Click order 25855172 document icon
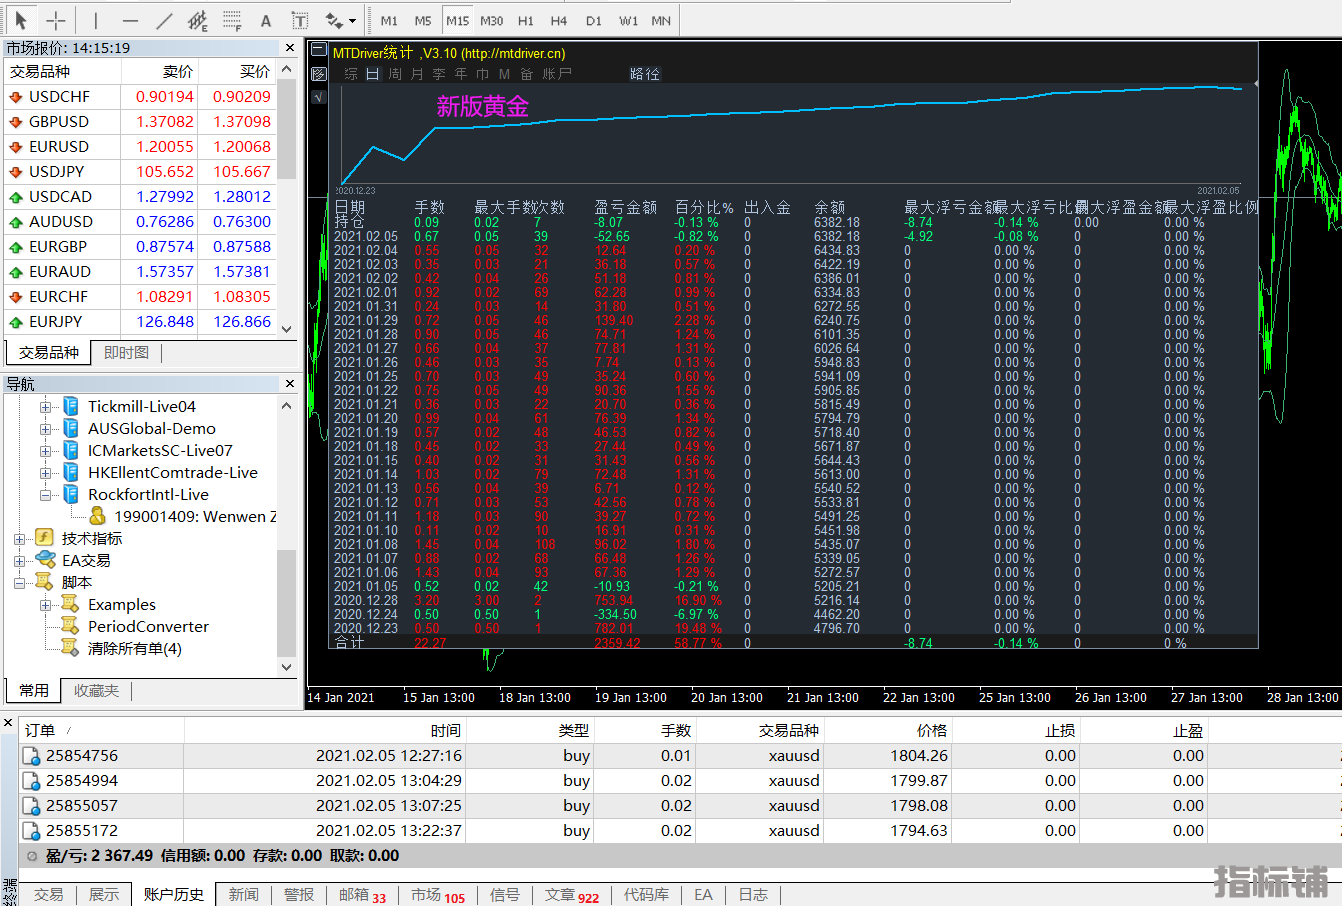Image resolution: width=1342 pixels, height=906 pixels. pyautogui.click(x=31, y=831)
